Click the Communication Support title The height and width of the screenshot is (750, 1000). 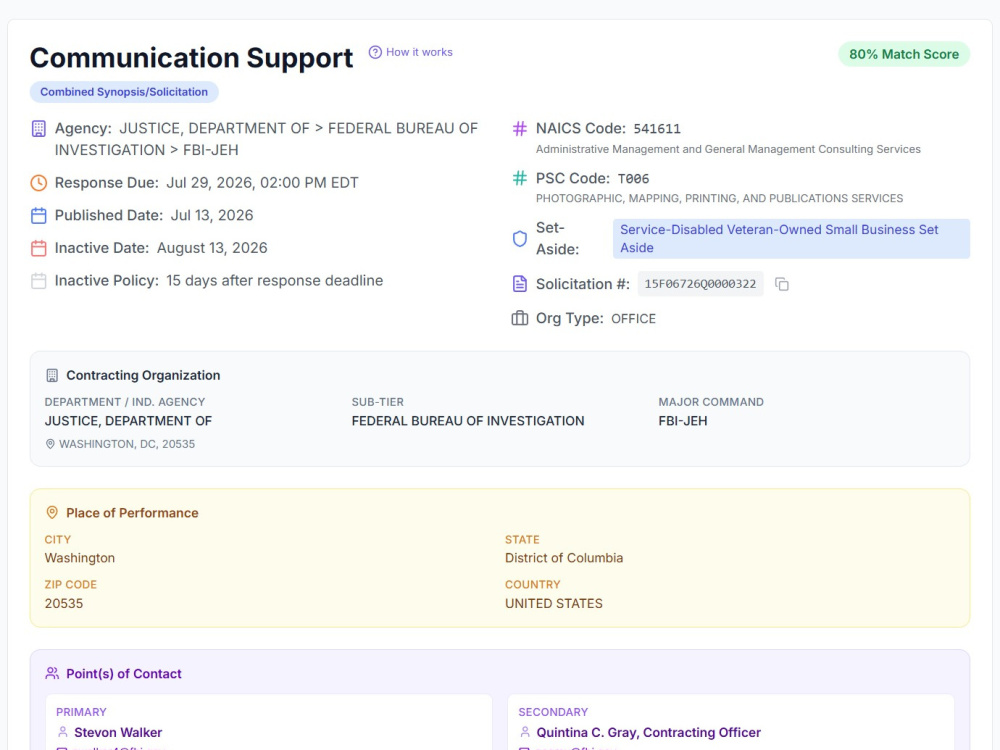click(x=191, y=57)
